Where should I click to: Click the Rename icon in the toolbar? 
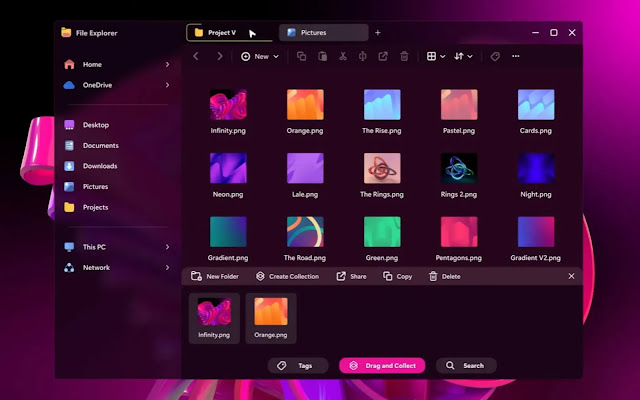point(362,56)
